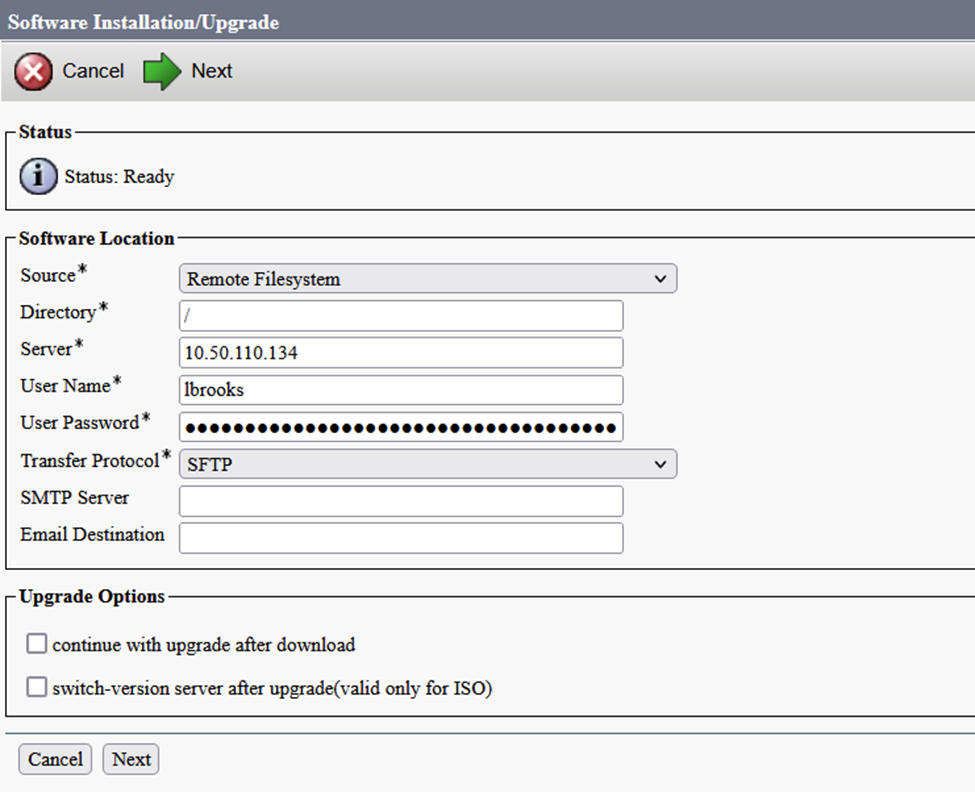975x792 pixels.
Task: Focus the Directory input field
Action: point(401,316)
